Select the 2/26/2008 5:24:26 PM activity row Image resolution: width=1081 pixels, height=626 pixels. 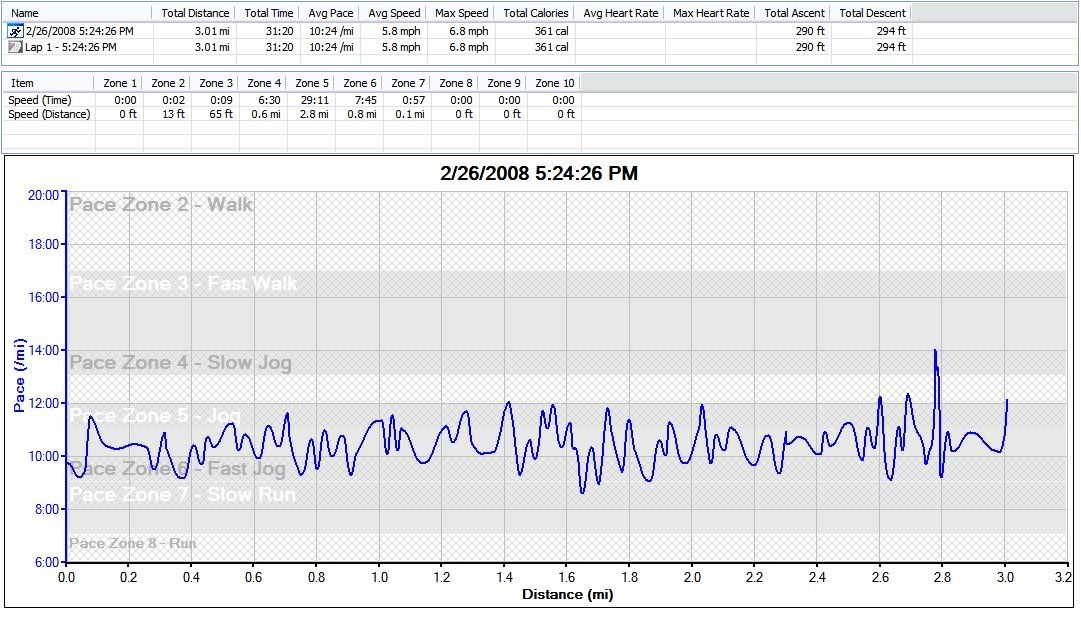78,31
